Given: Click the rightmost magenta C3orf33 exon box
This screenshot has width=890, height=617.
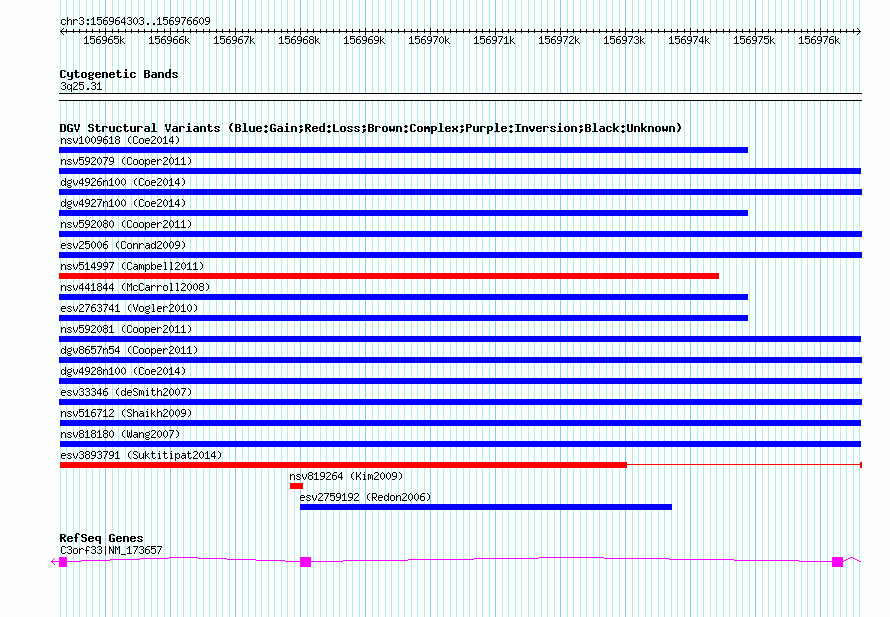Looking at the screenshot, I should pos(837,562).
